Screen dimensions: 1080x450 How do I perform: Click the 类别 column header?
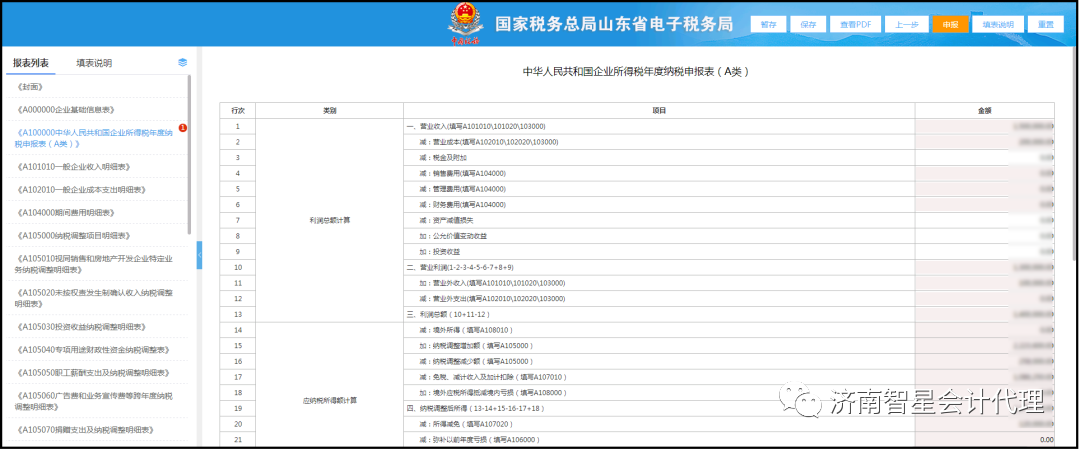coord(329,110)
